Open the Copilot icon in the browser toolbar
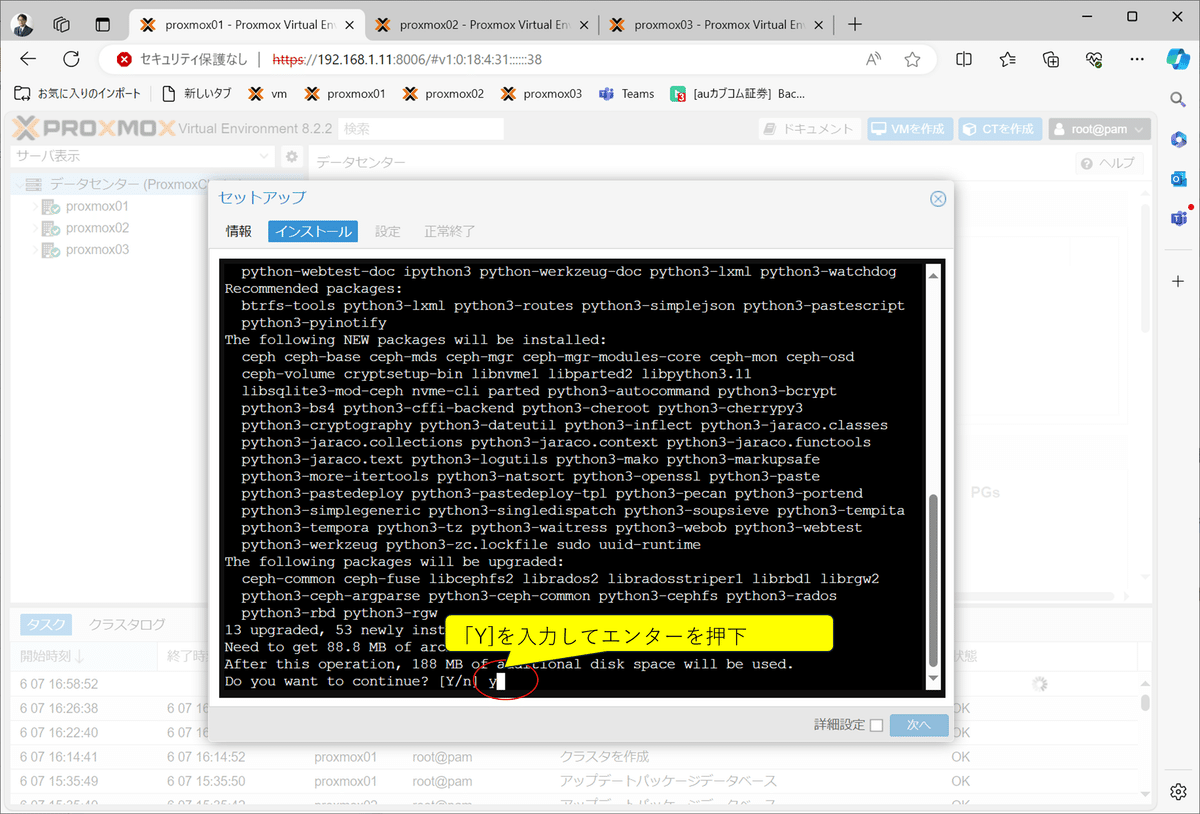This screenshot has height=814, width=1200. coord(1178,58)
